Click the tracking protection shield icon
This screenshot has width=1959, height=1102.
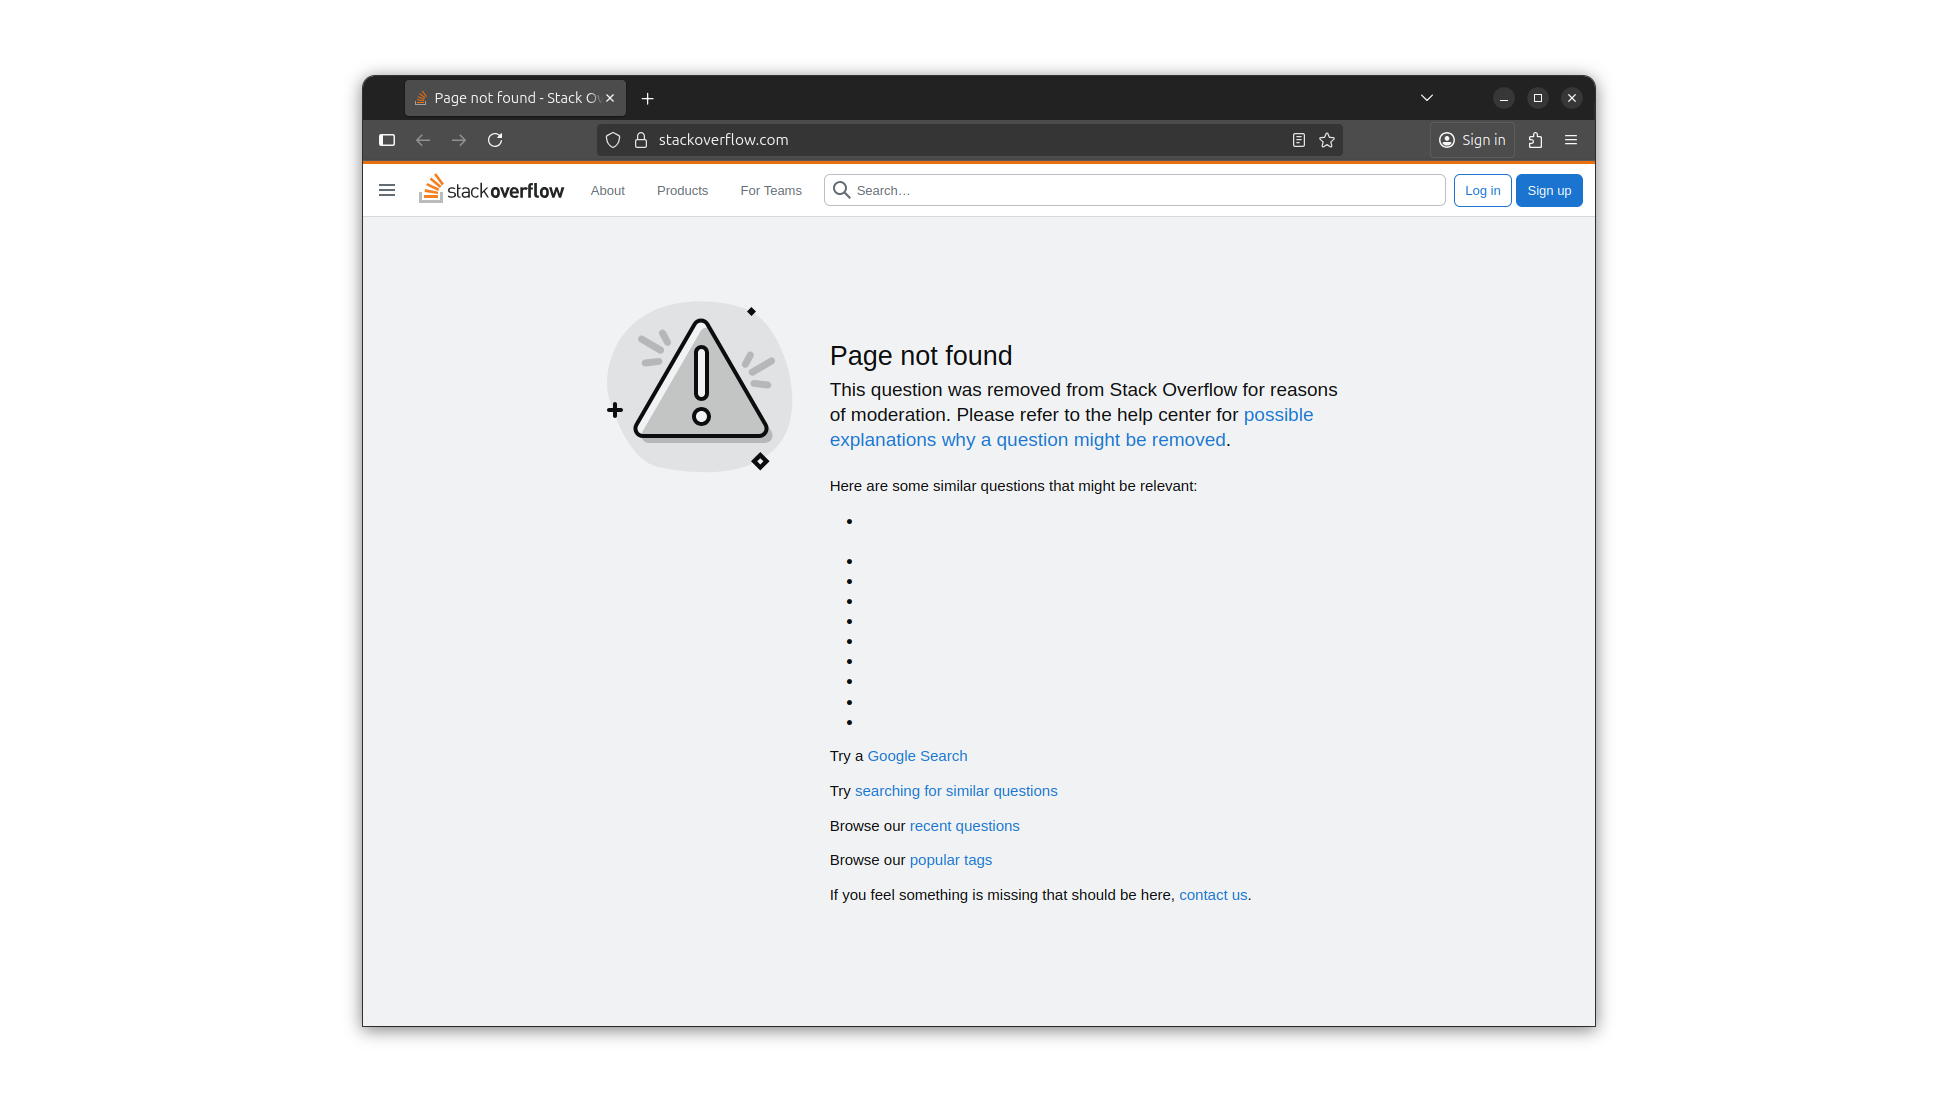[x=613, y=140]
